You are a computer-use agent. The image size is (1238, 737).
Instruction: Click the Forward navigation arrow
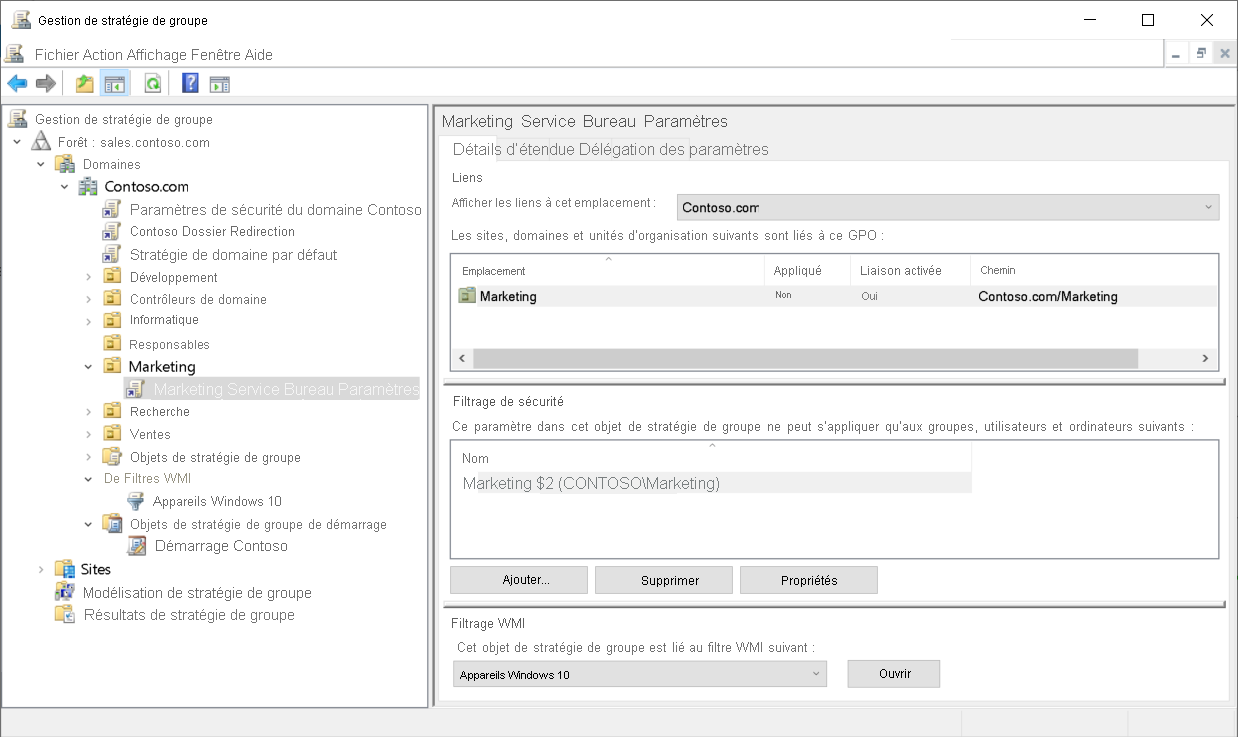pos(45,83)
